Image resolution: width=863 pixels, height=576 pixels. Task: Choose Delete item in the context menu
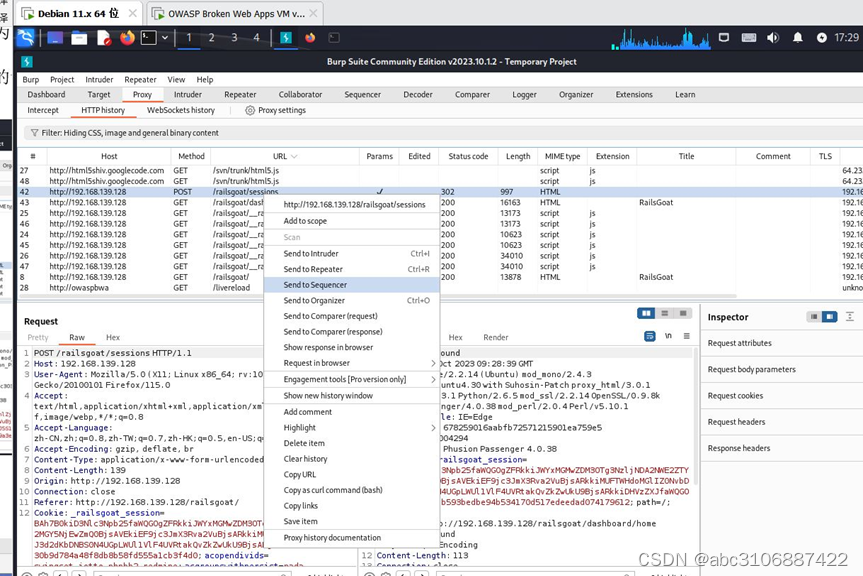(352, 443)
